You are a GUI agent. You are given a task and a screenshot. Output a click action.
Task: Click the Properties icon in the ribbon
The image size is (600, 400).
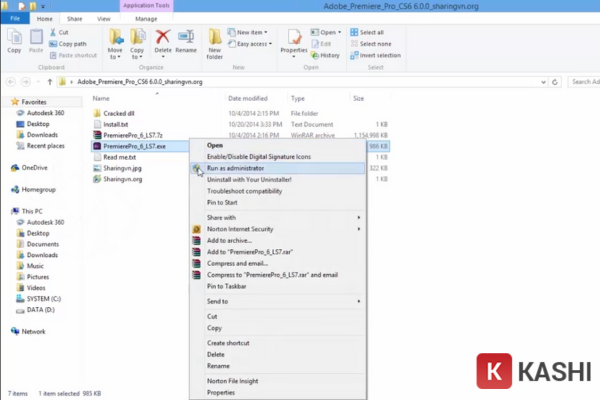[x=294, y=37]
